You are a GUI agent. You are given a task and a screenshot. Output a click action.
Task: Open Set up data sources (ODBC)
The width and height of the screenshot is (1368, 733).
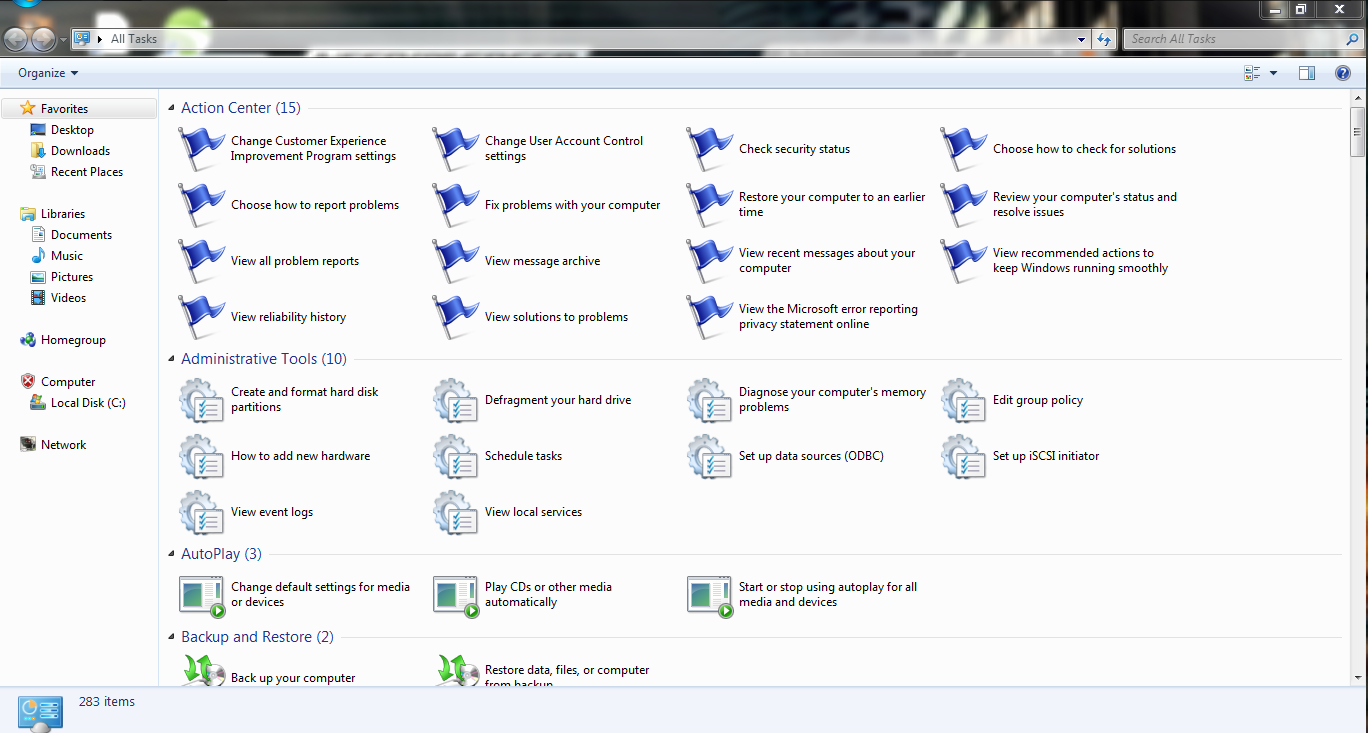pos(811,456)
